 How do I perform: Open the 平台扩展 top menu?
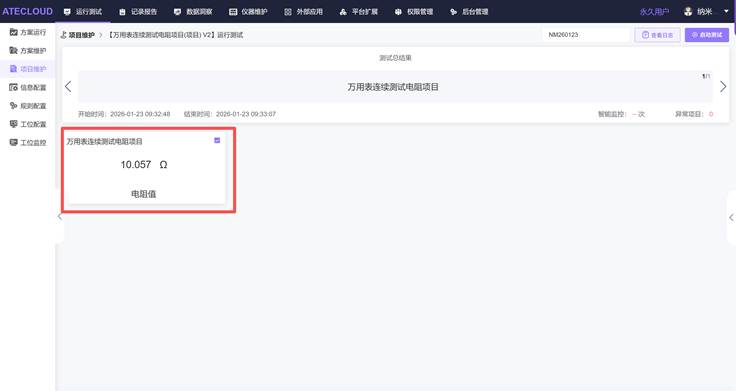click(359, 12)
